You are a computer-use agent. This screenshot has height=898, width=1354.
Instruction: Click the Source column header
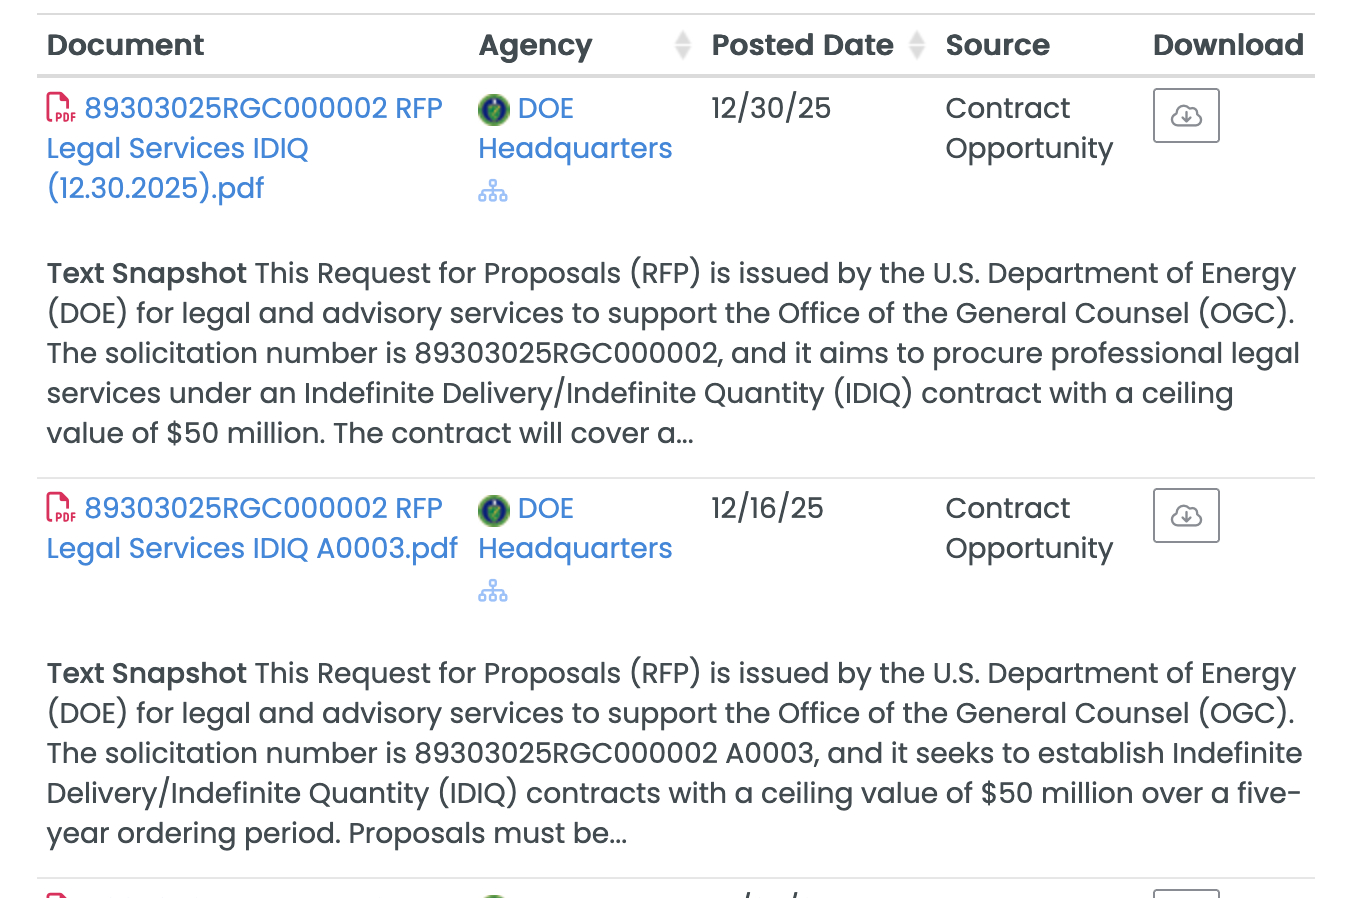(997, 45)
